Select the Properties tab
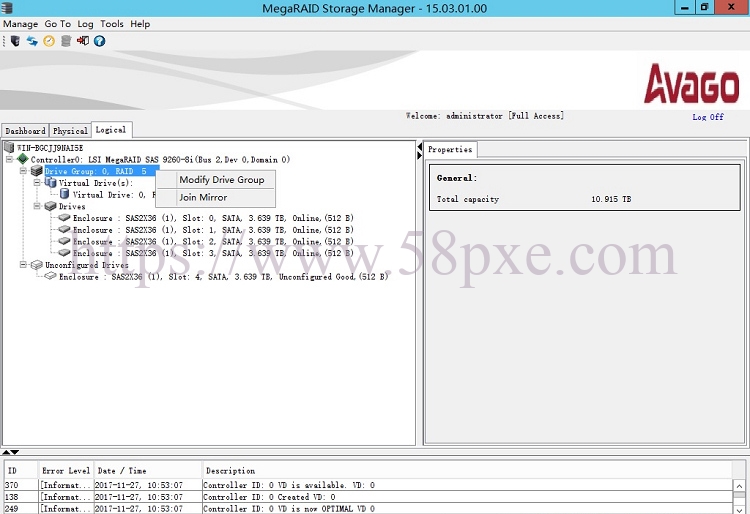Viewport: 750px width, 514px height. [450, 150]
